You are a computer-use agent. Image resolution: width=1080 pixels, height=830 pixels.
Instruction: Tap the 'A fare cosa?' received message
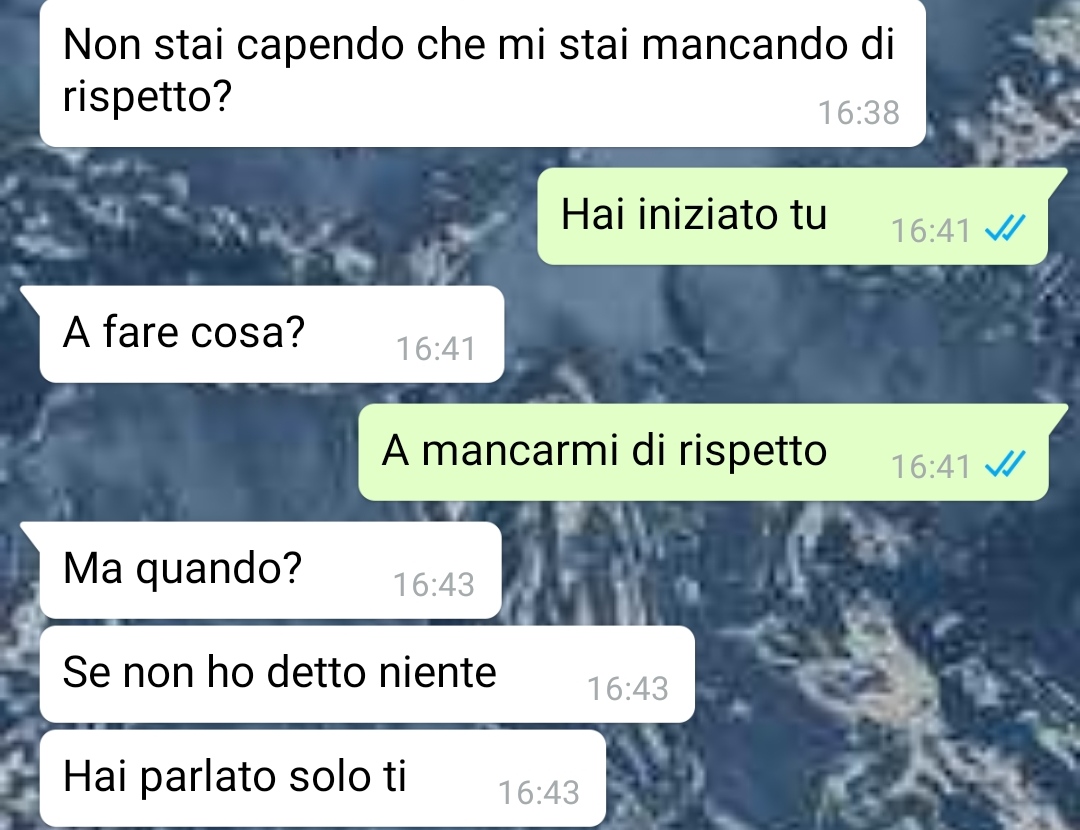[272, 334]
